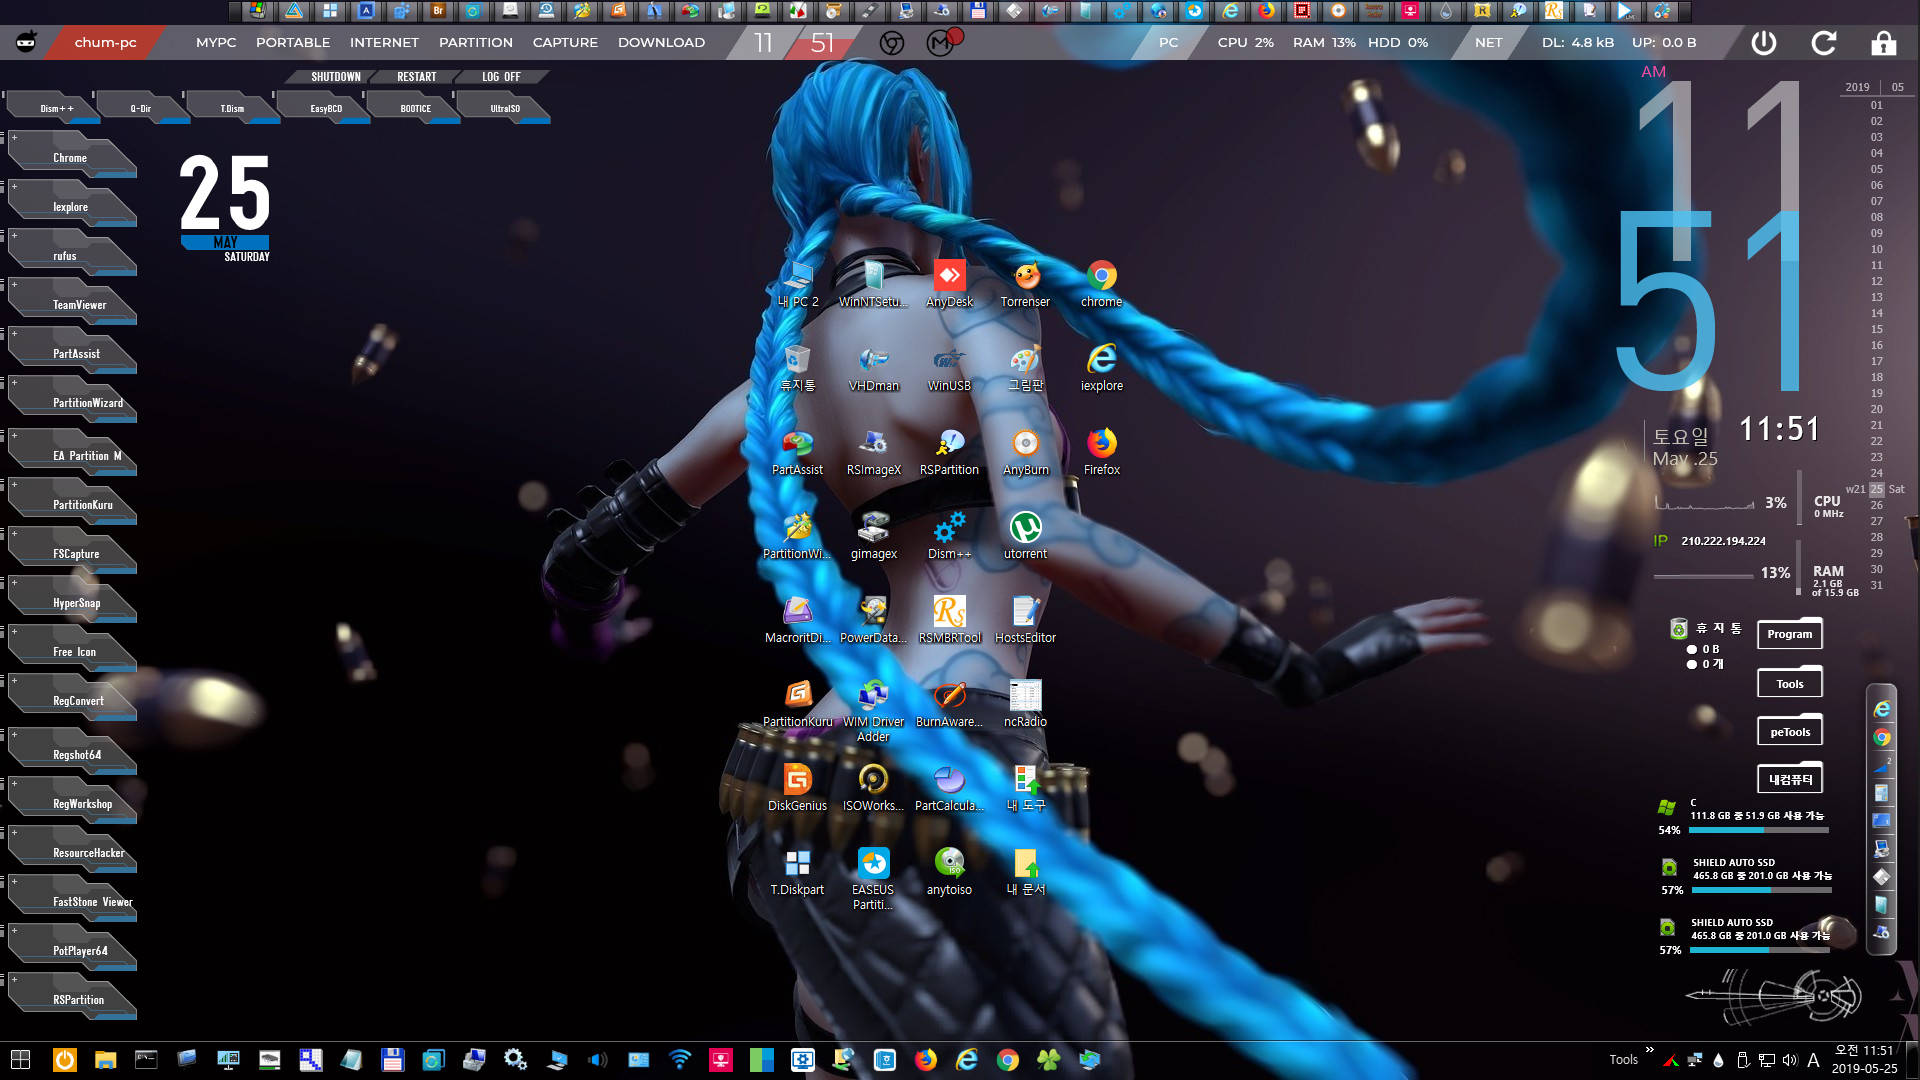
Task: Open the RSPartition desktop icon
Action: coord(949,452)
